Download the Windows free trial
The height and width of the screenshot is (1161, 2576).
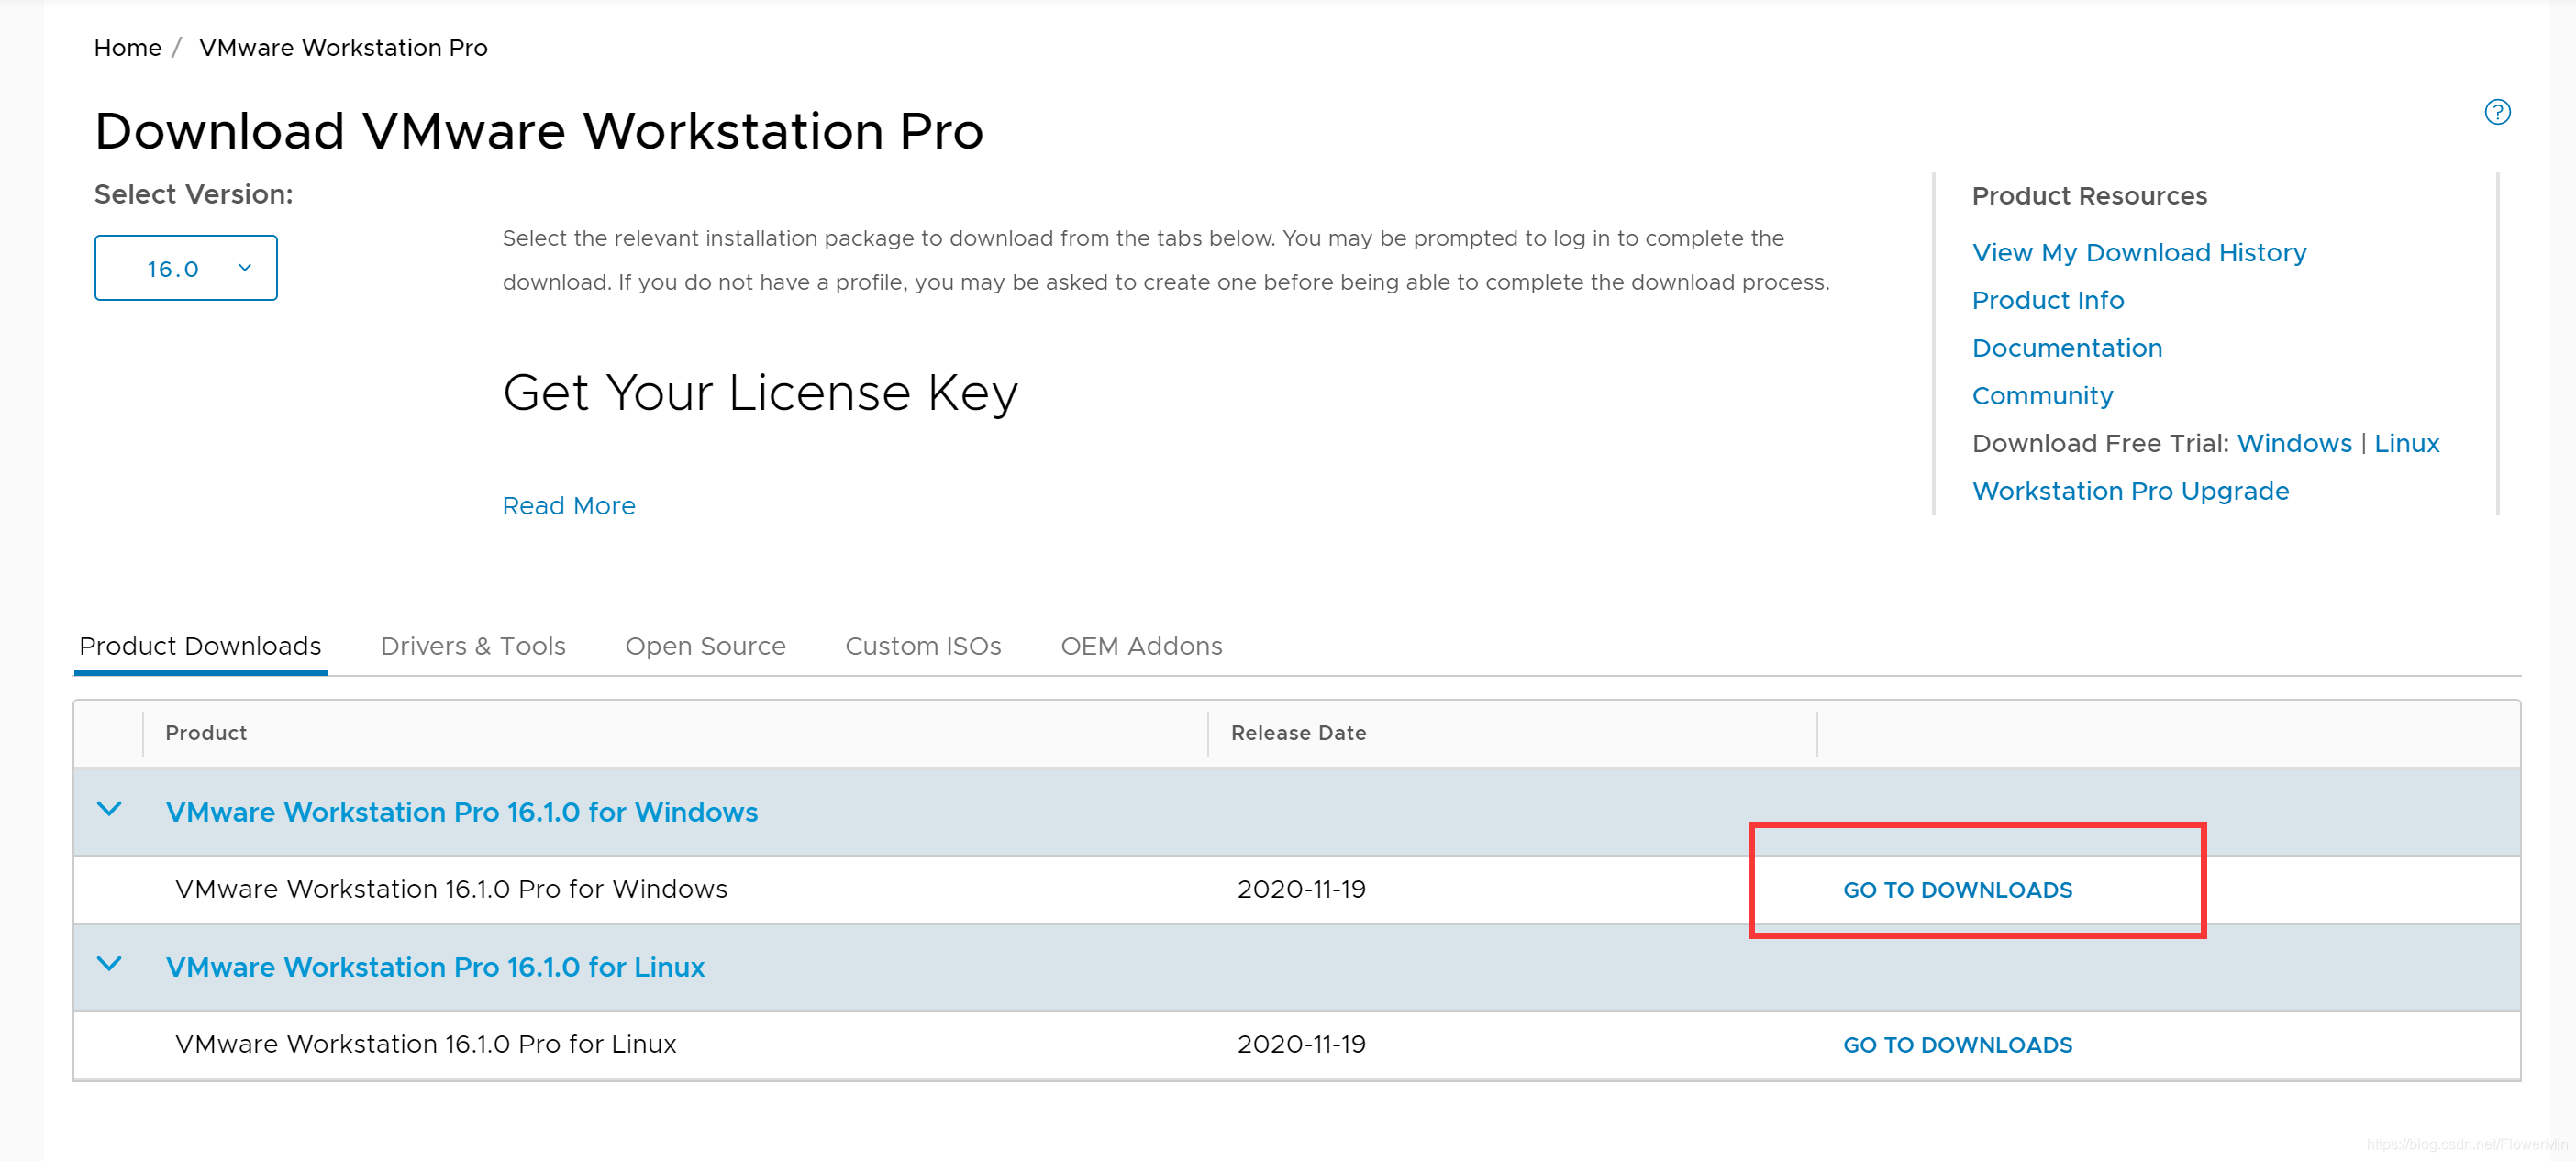(x=2293, y=444)
